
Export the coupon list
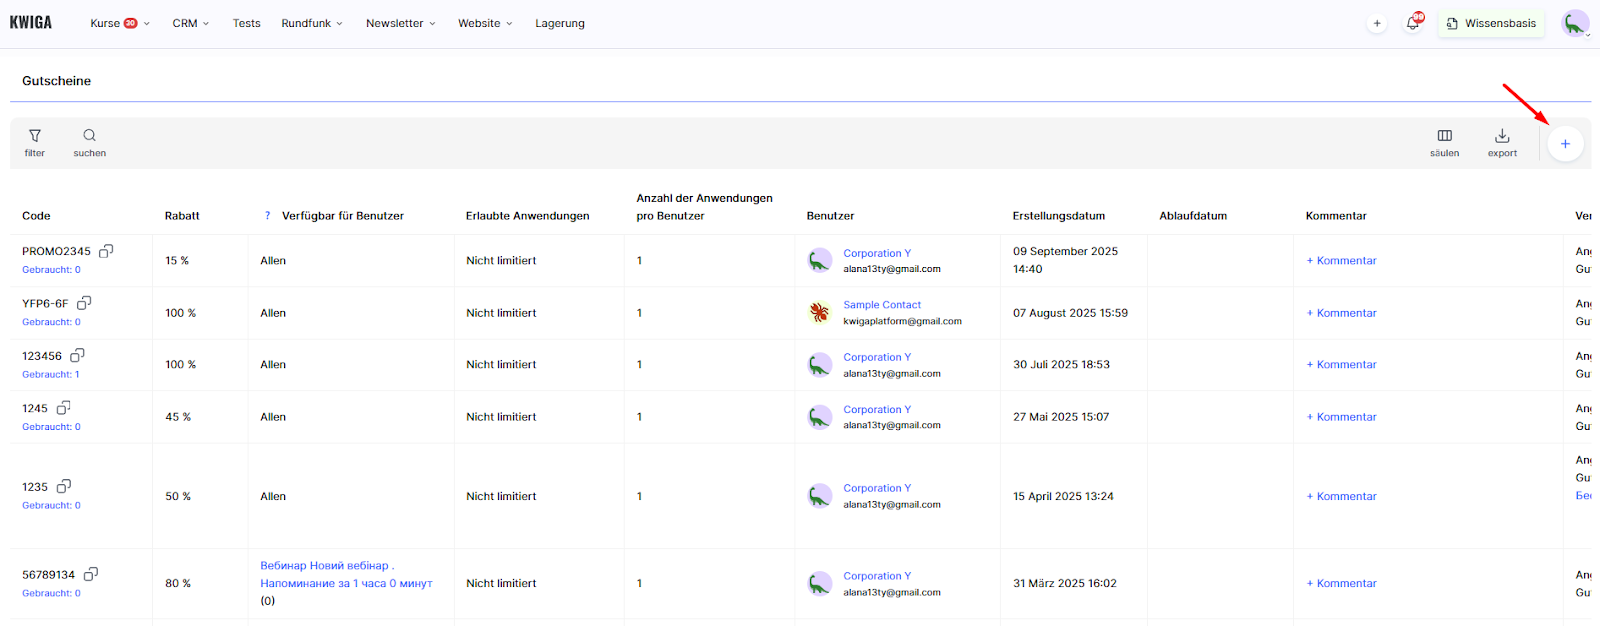[1502, 142]
